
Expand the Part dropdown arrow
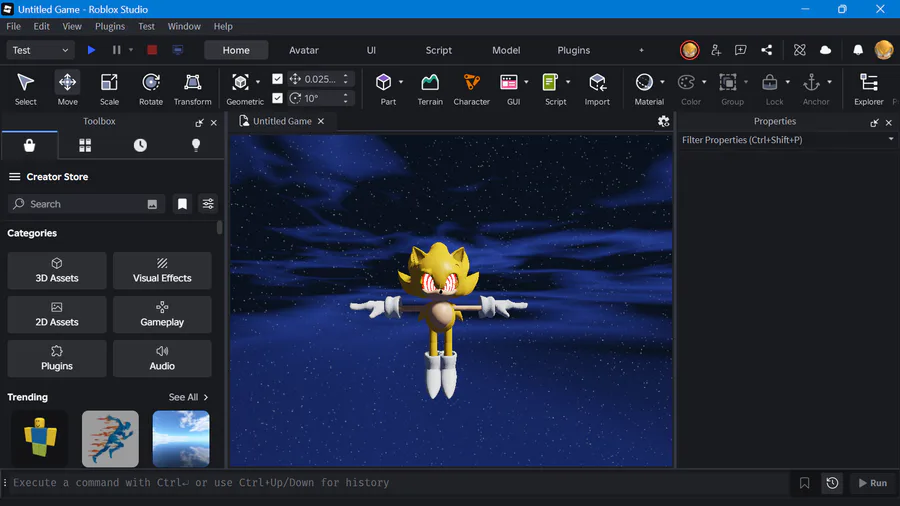(401, 82)
